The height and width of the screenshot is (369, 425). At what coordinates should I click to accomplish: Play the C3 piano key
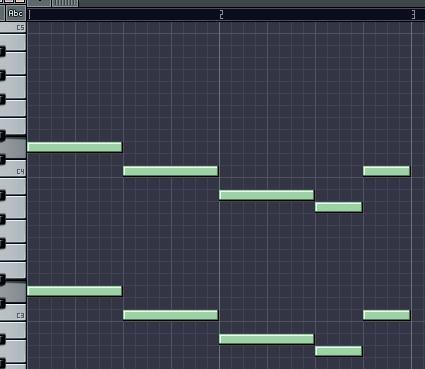(13, 314)
